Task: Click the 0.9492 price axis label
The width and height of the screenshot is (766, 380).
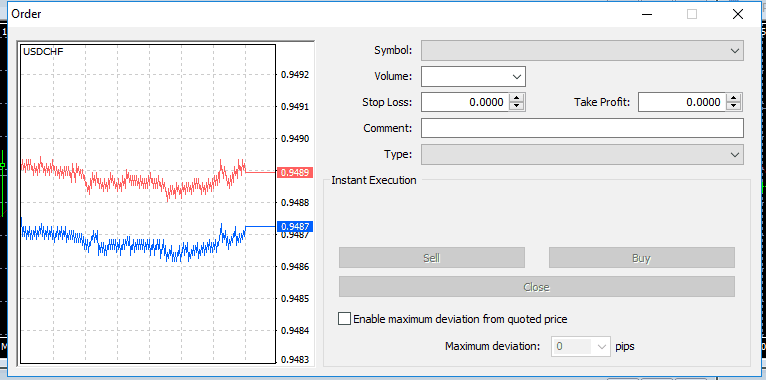Action: tap(296, 75)
